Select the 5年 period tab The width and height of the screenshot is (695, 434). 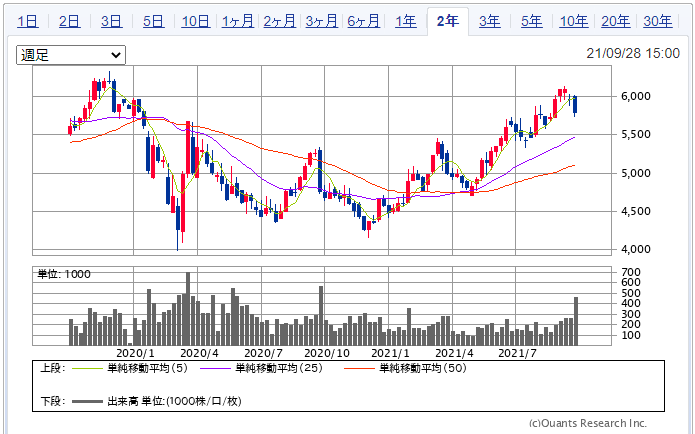click(x=532, y=21)
